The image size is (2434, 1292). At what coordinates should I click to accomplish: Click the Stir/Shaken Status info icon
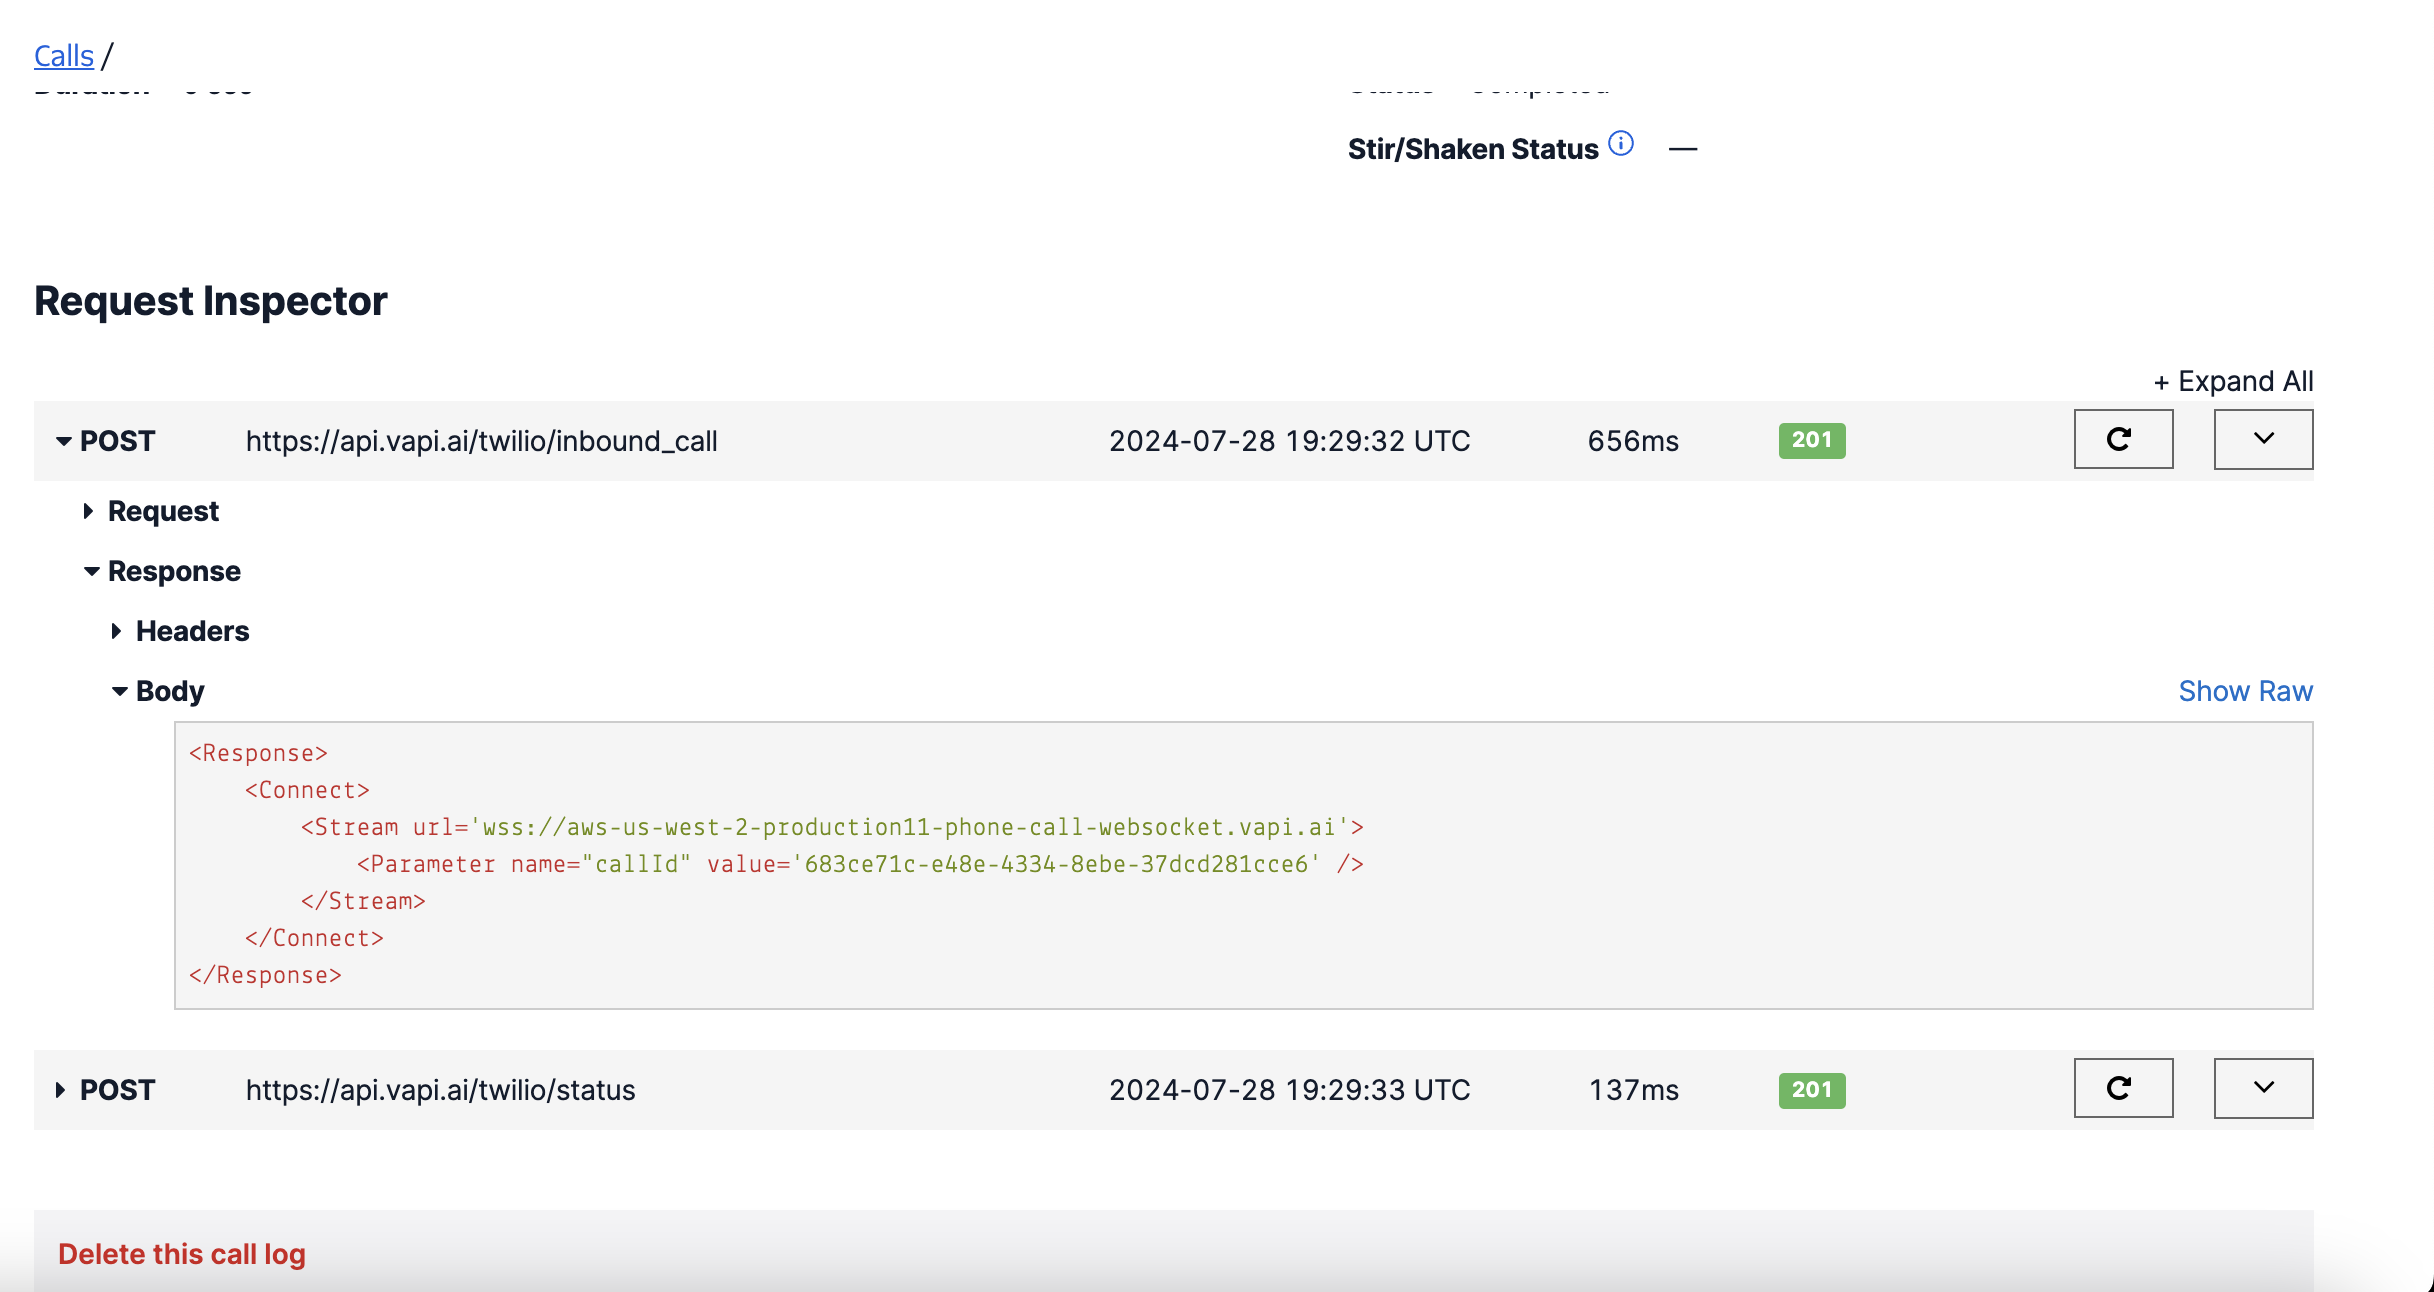[x=1621, y=144]
